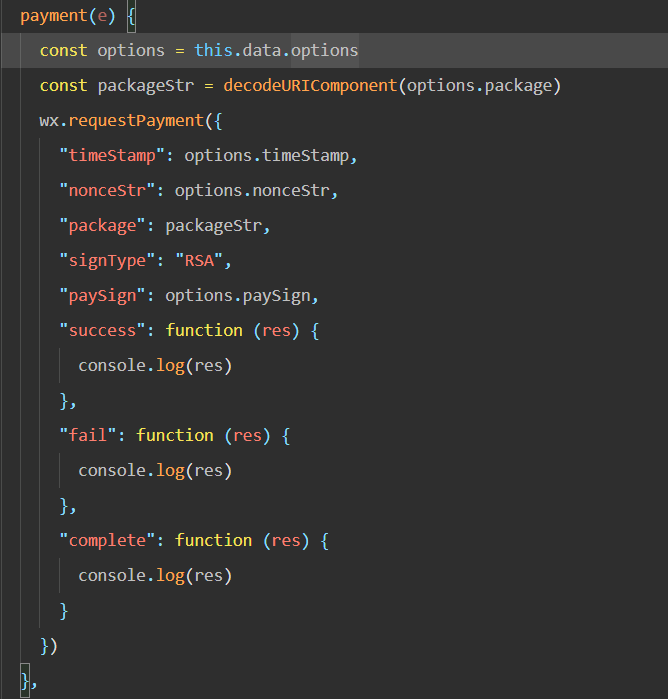This screenshot has width=668, height=699.
Task: Click packageStr value on the package line
Action: pyautogui.click(x=213, y=226)
